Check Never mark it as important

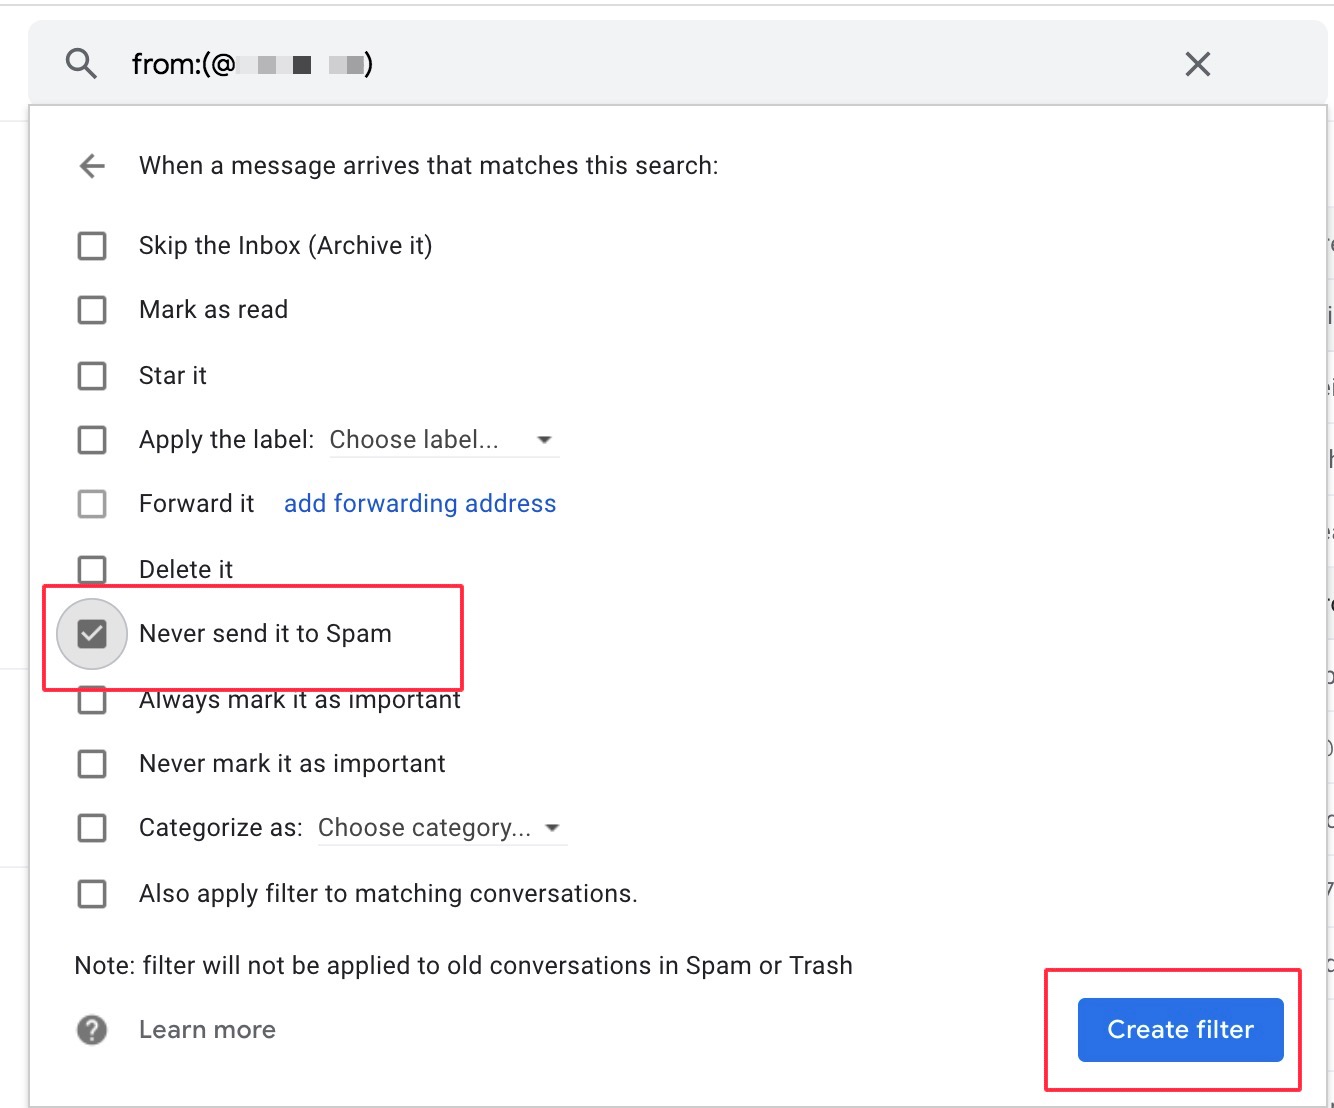pos(91,763)
